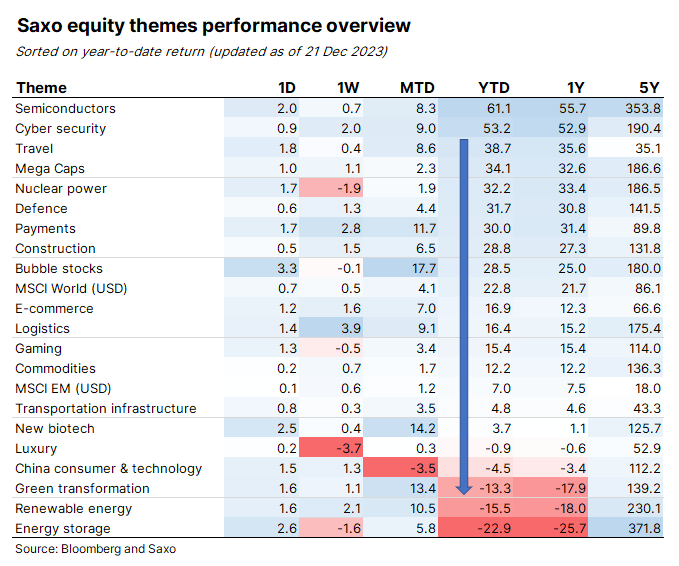
Task: Click the red Luxury 1W cell showing -3.7
Action: [337, 448]
